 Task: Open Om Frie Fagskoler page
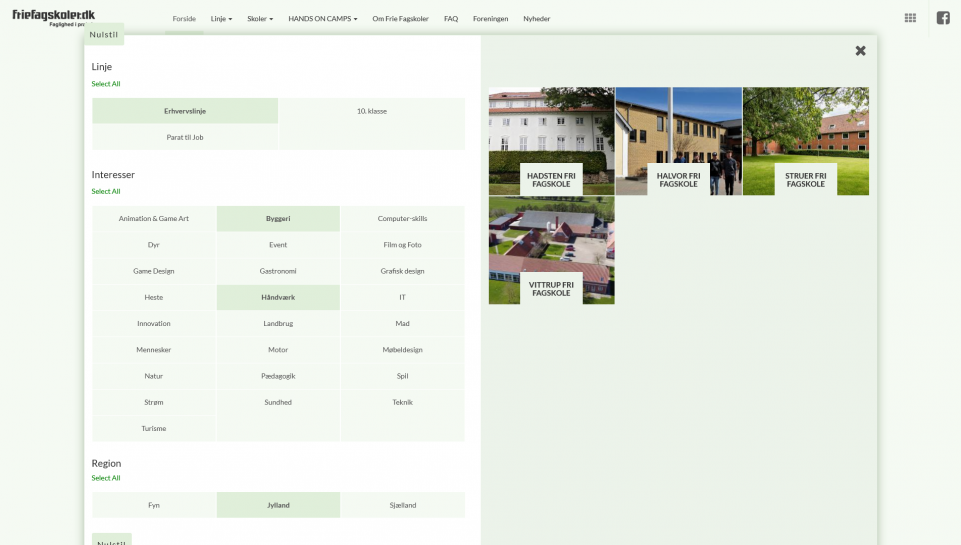pos(400,19)
